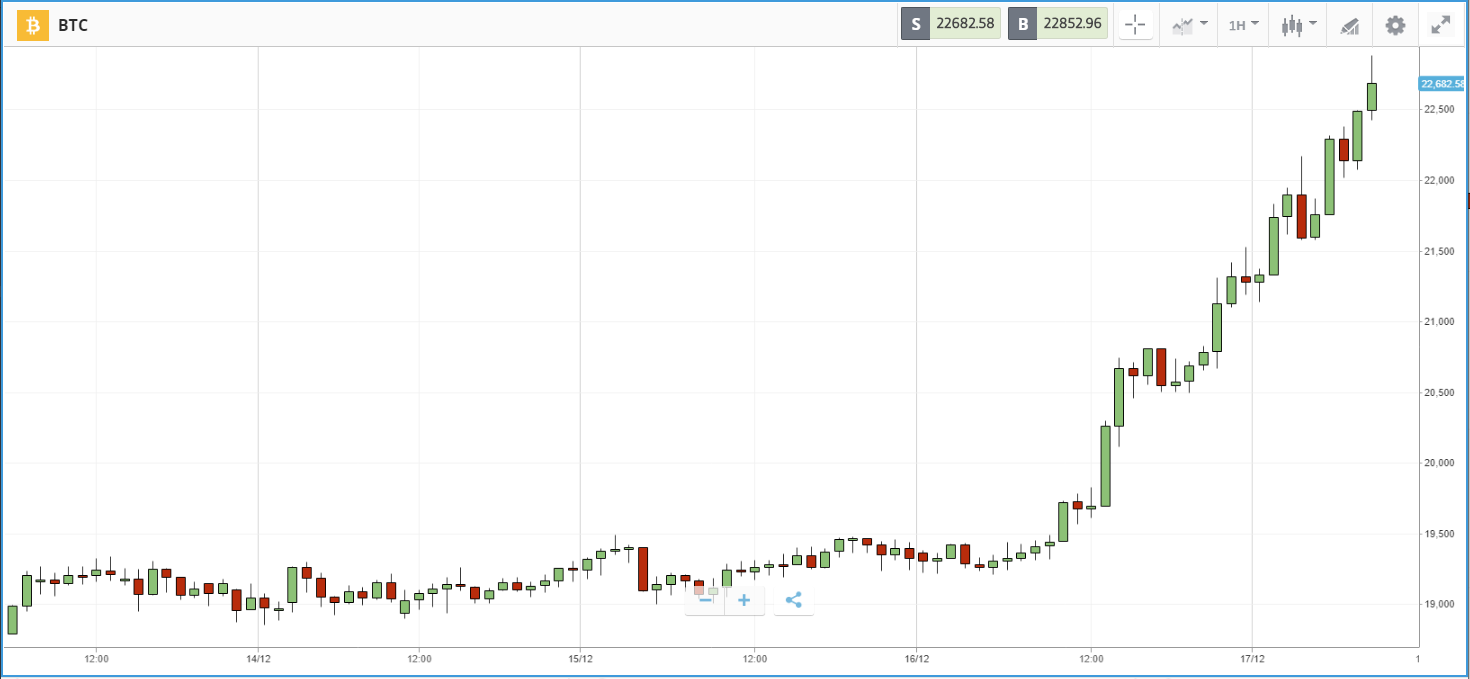
Task: Click the 21,500 price axis label
Action: (x=1439, y=251)
